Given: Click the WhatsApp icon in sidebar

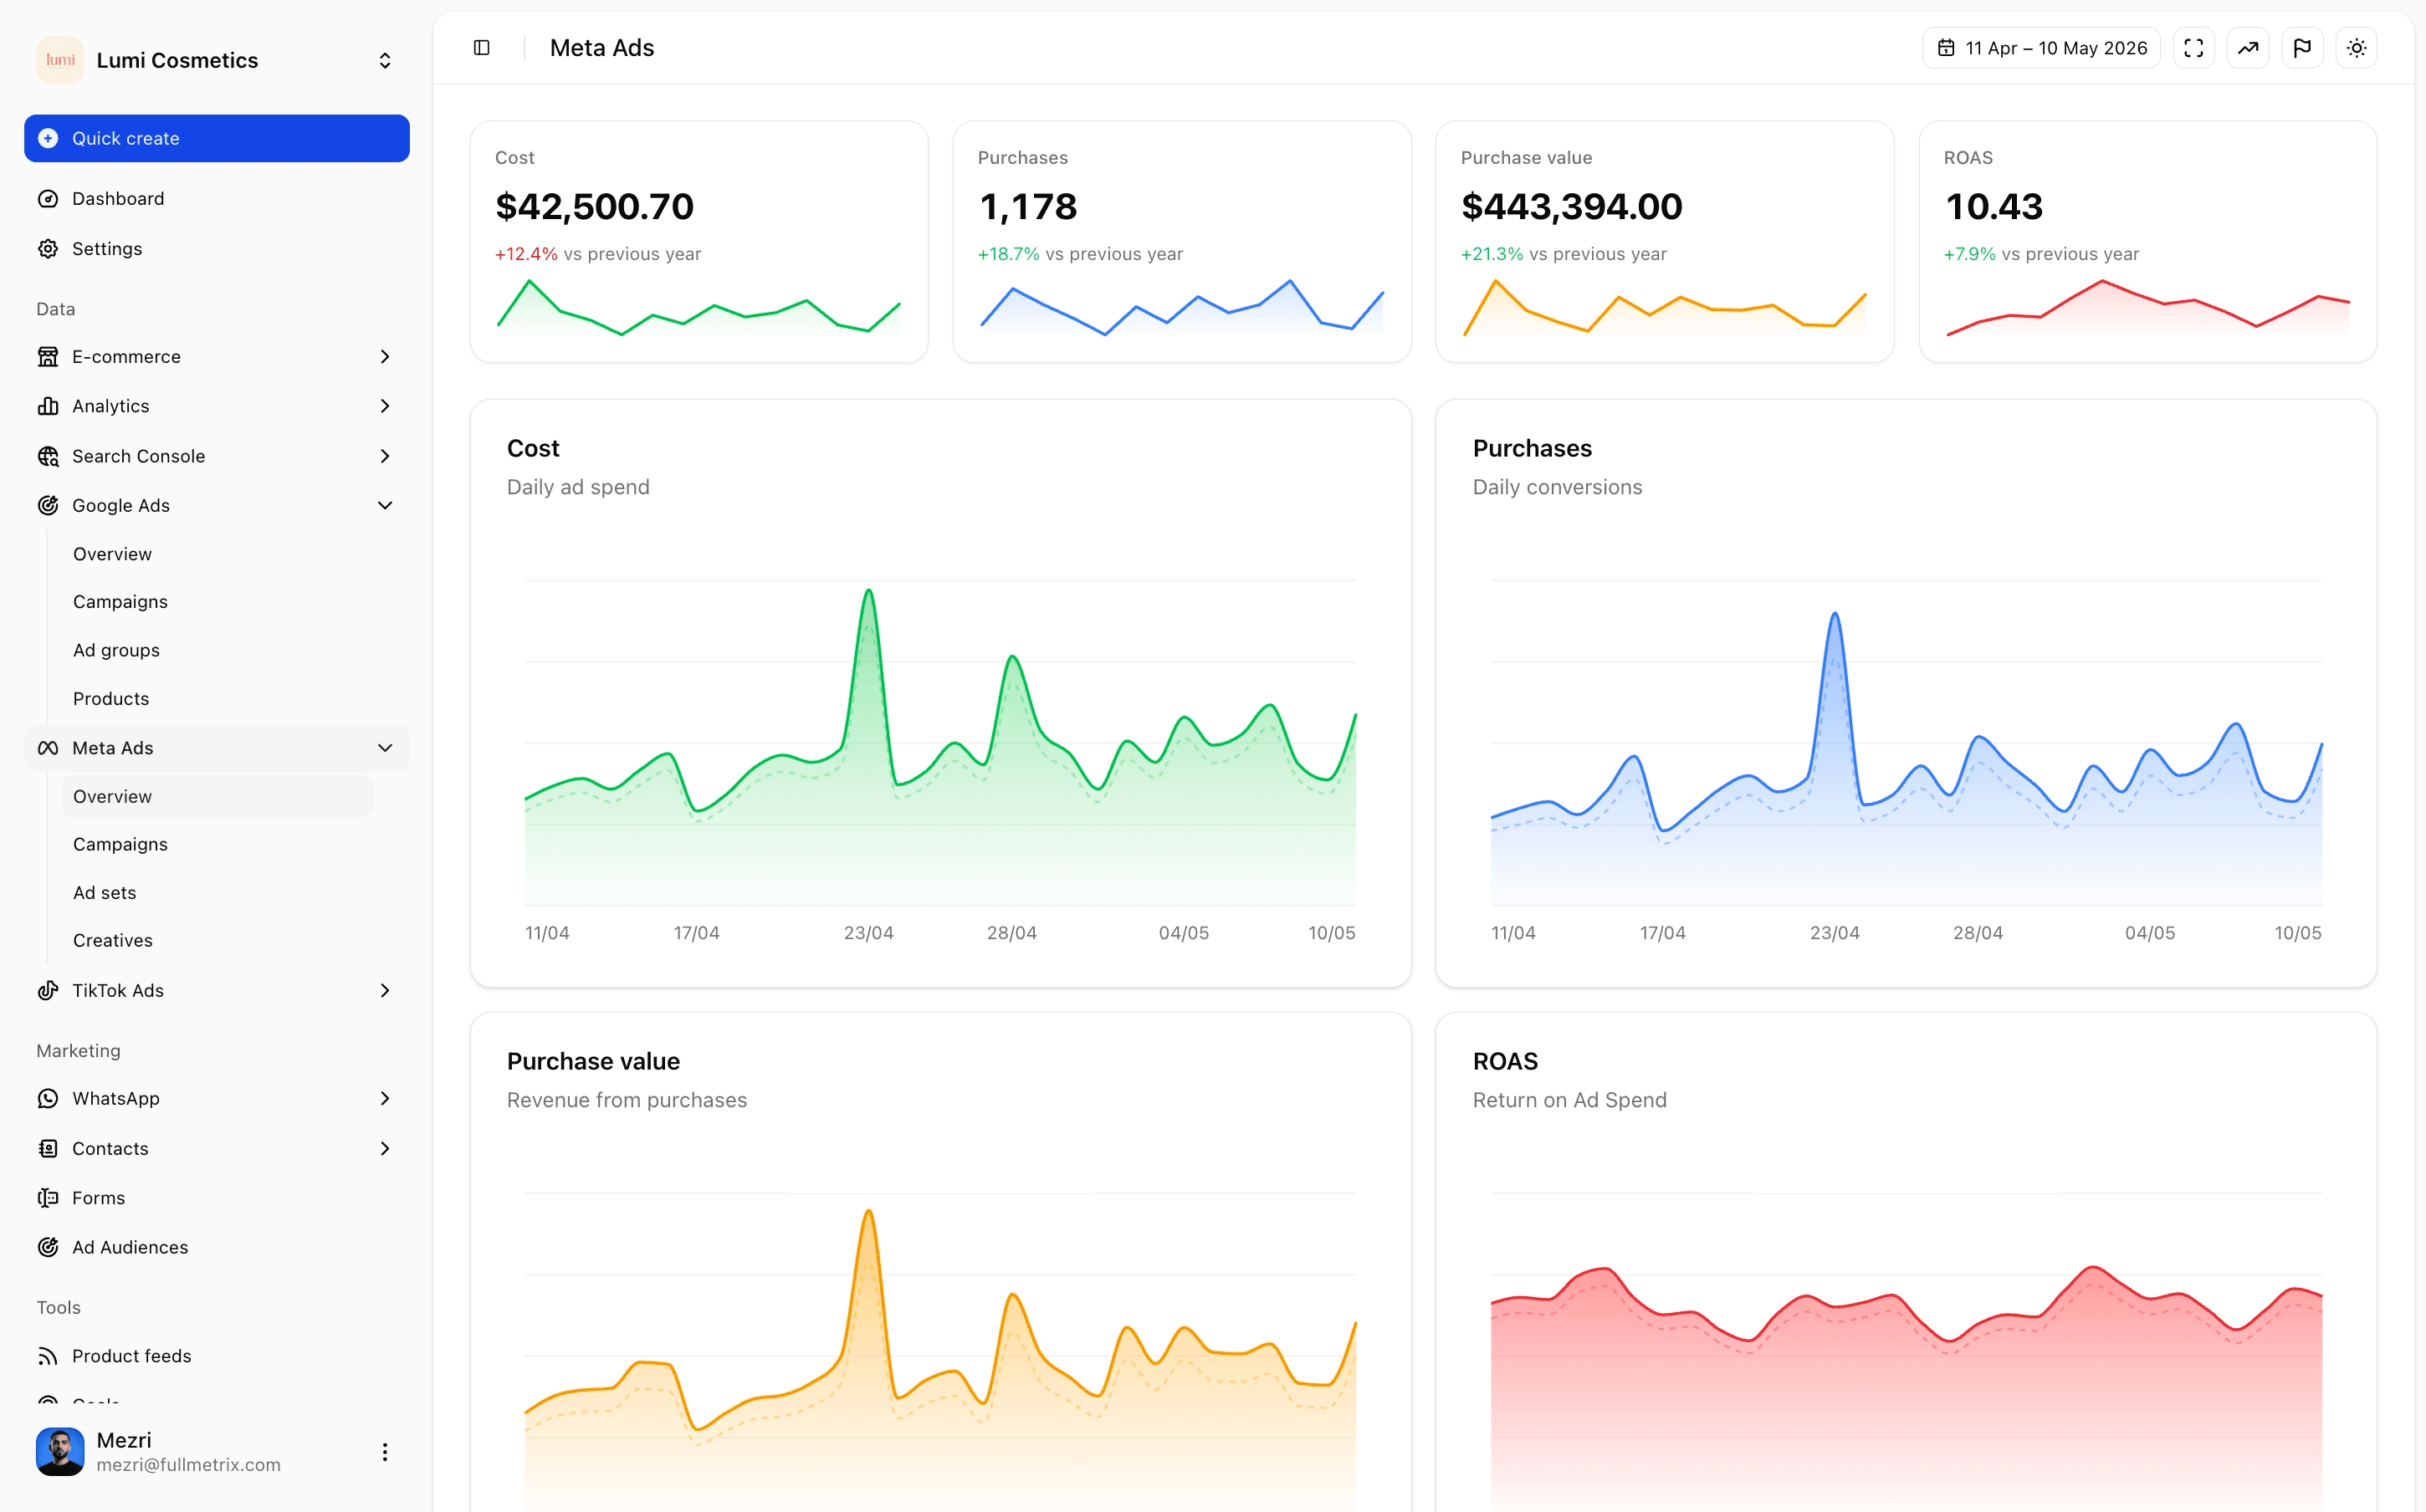Looking at the screenshot, I should click(x=48, y=1099).
